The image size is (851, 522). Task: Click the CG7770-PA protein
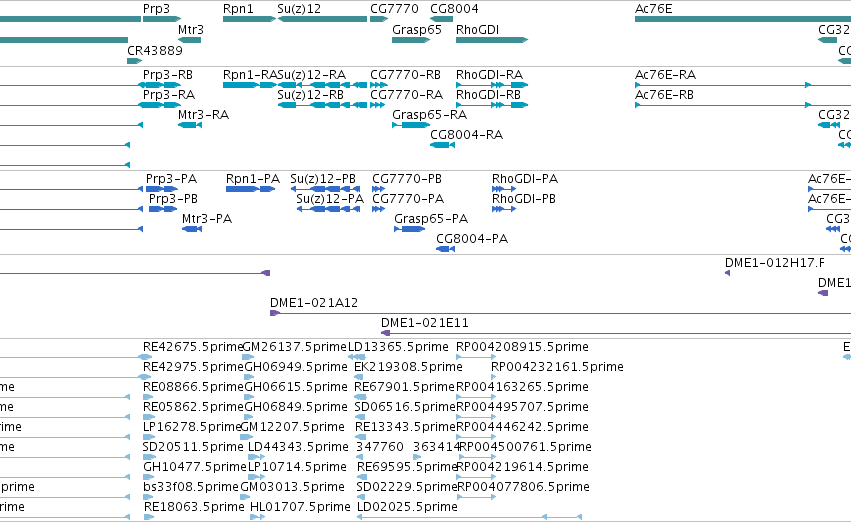378,209
